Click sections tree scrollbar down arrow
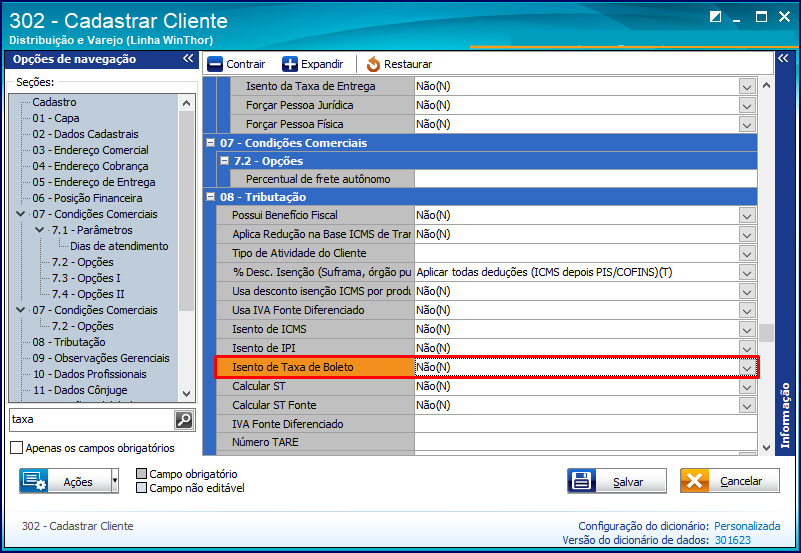Screen dimensions: 801x553 pyautogui.click(x=186, y=394)
